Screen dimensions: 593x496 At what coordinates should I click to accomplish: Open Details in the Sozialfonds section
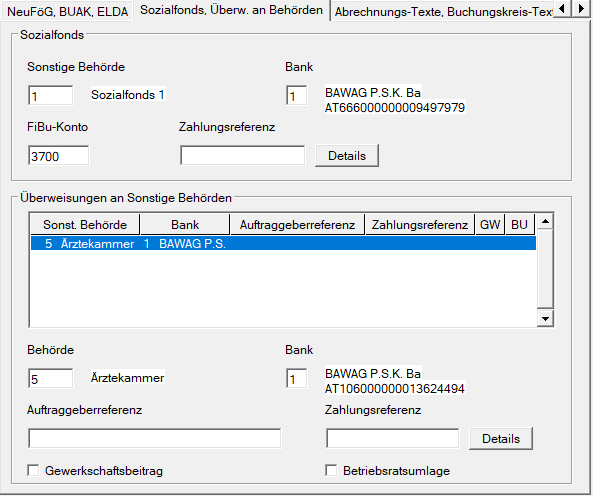(x=347, y=155)
